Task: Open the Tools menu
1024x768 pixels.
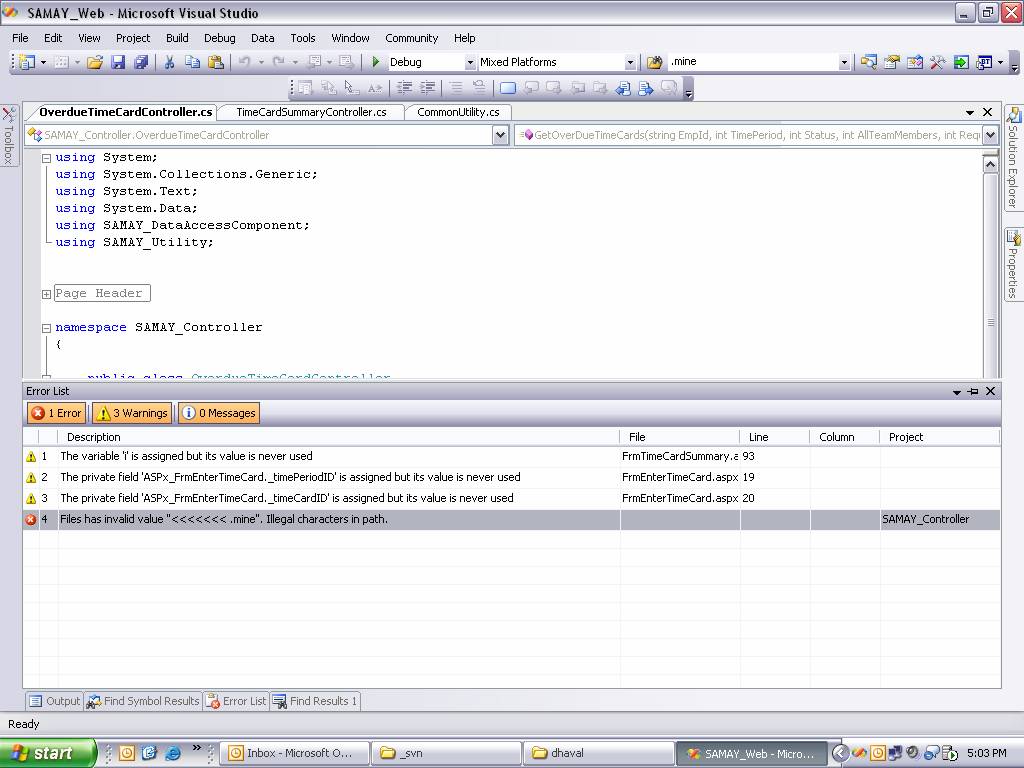Action: [x=302, y=38]
